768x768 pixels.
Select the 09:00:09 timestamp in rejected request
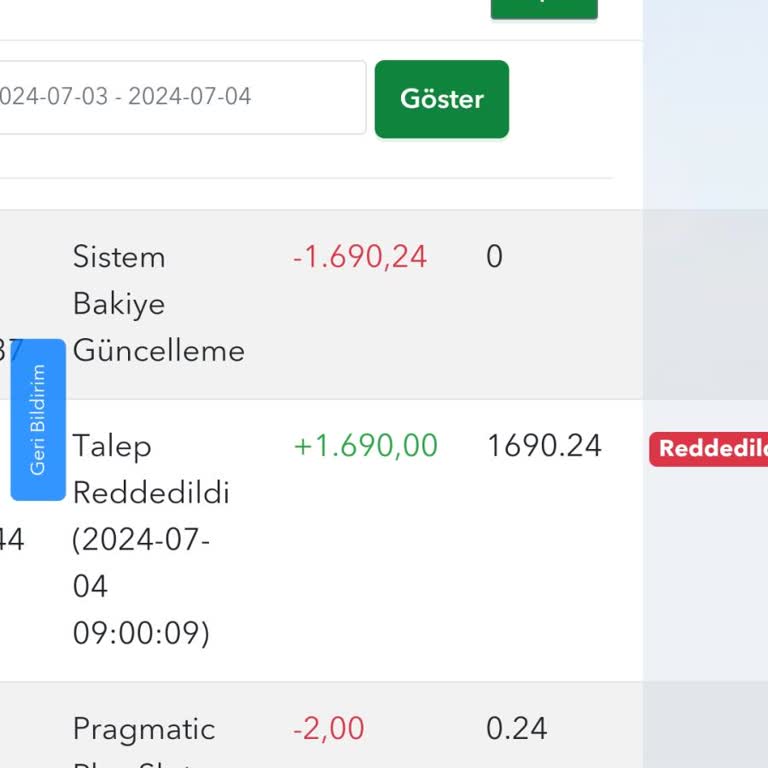(141, 632)
